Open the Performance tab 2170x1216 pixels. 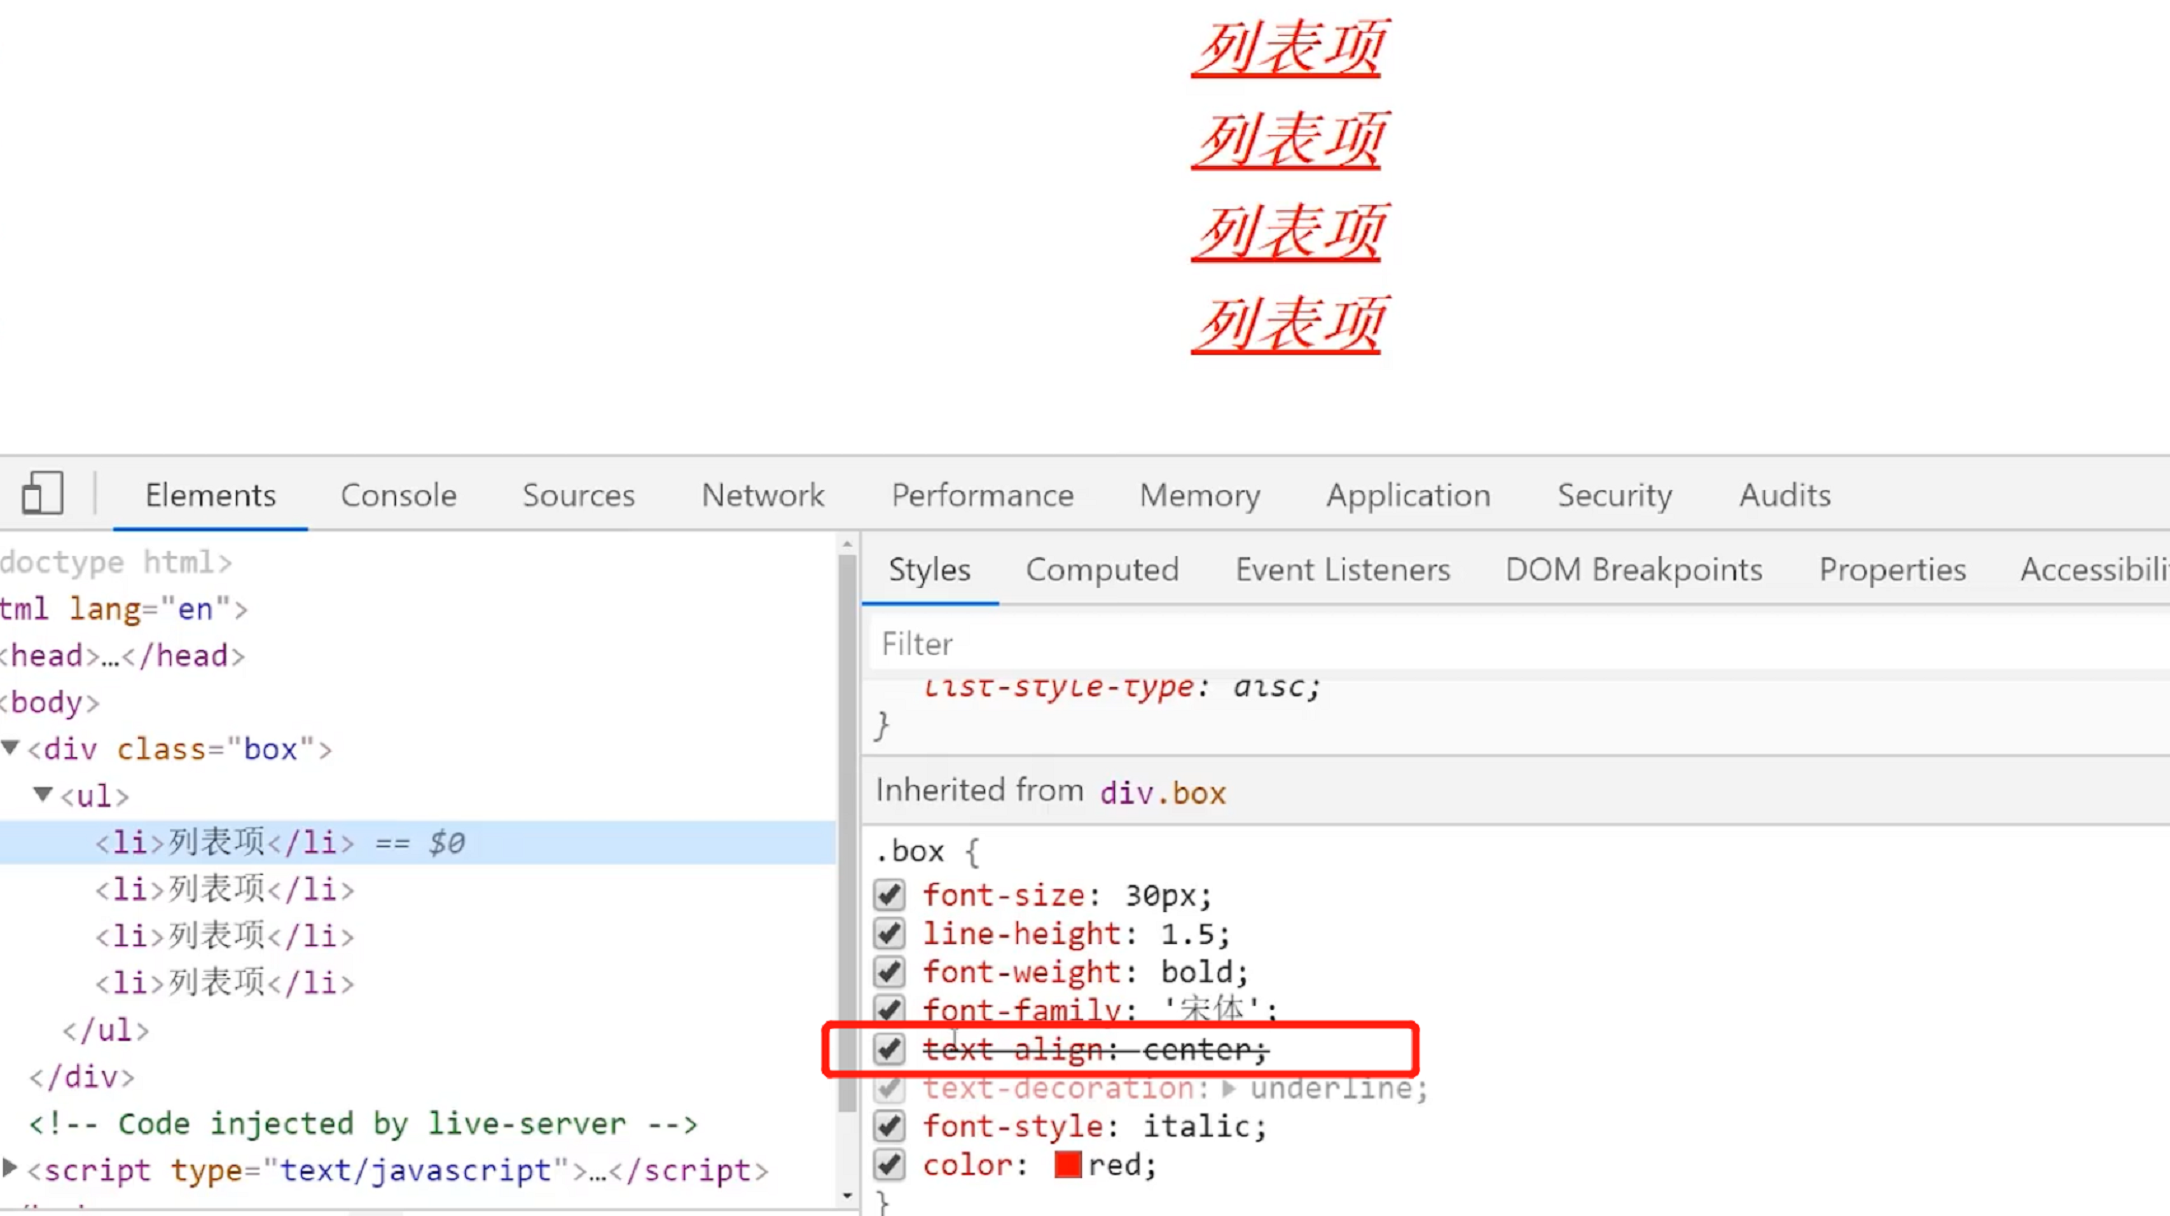(x=982, y=495)
